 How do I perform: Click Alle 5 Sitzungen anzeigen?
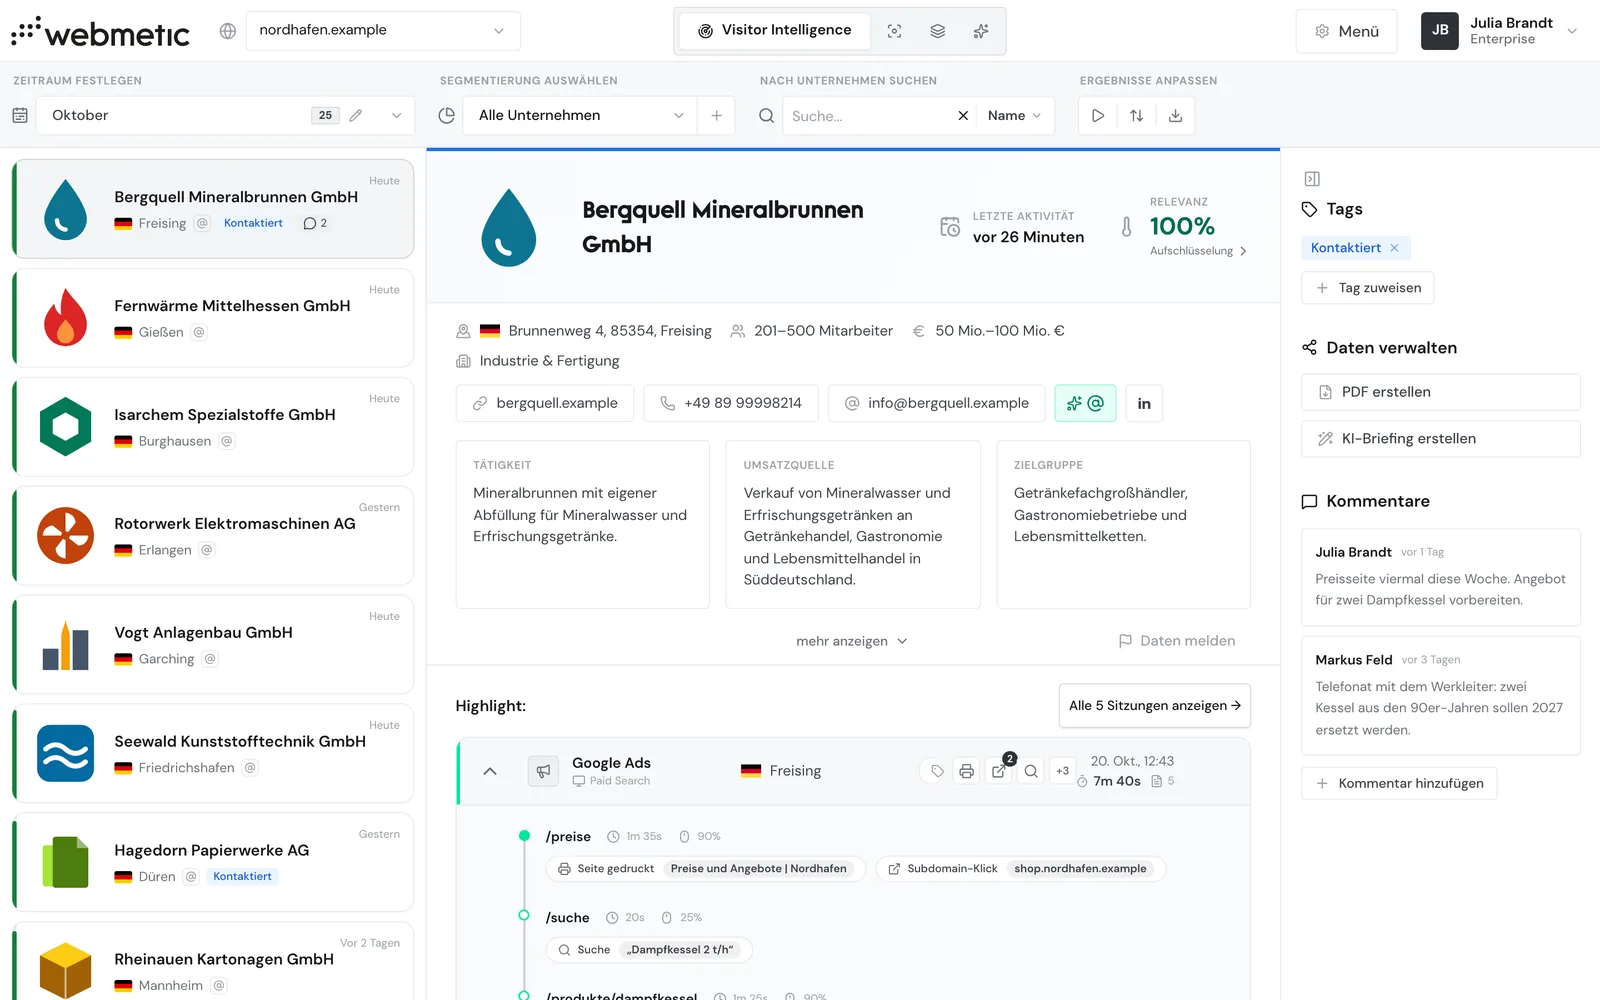[1154, 706]
